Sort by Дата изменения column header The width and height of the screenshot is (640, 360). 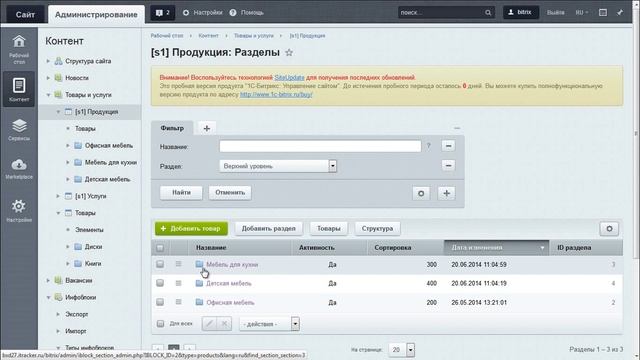[496, 248]
